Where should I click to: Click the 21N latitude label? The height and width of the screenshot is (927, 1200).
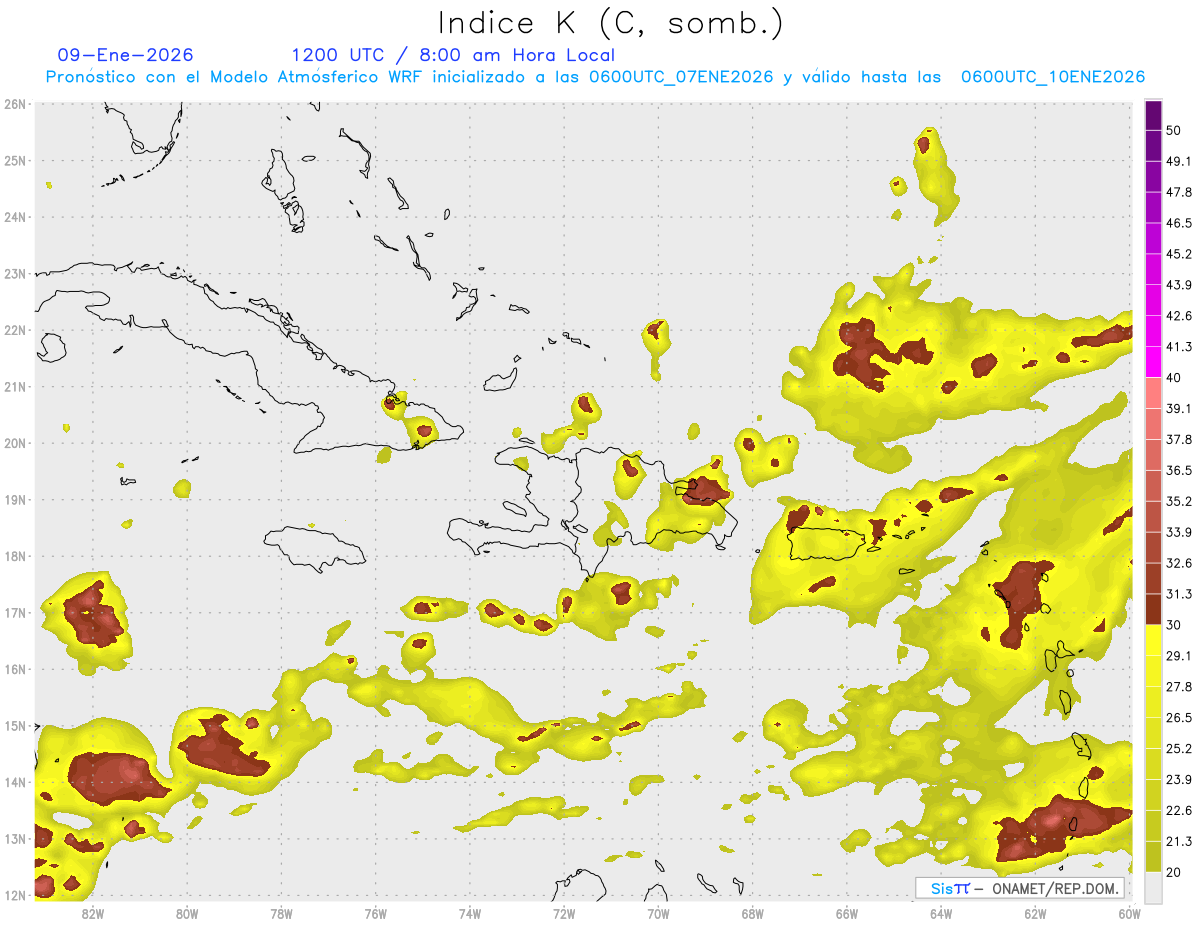click(x=15, y=386)
